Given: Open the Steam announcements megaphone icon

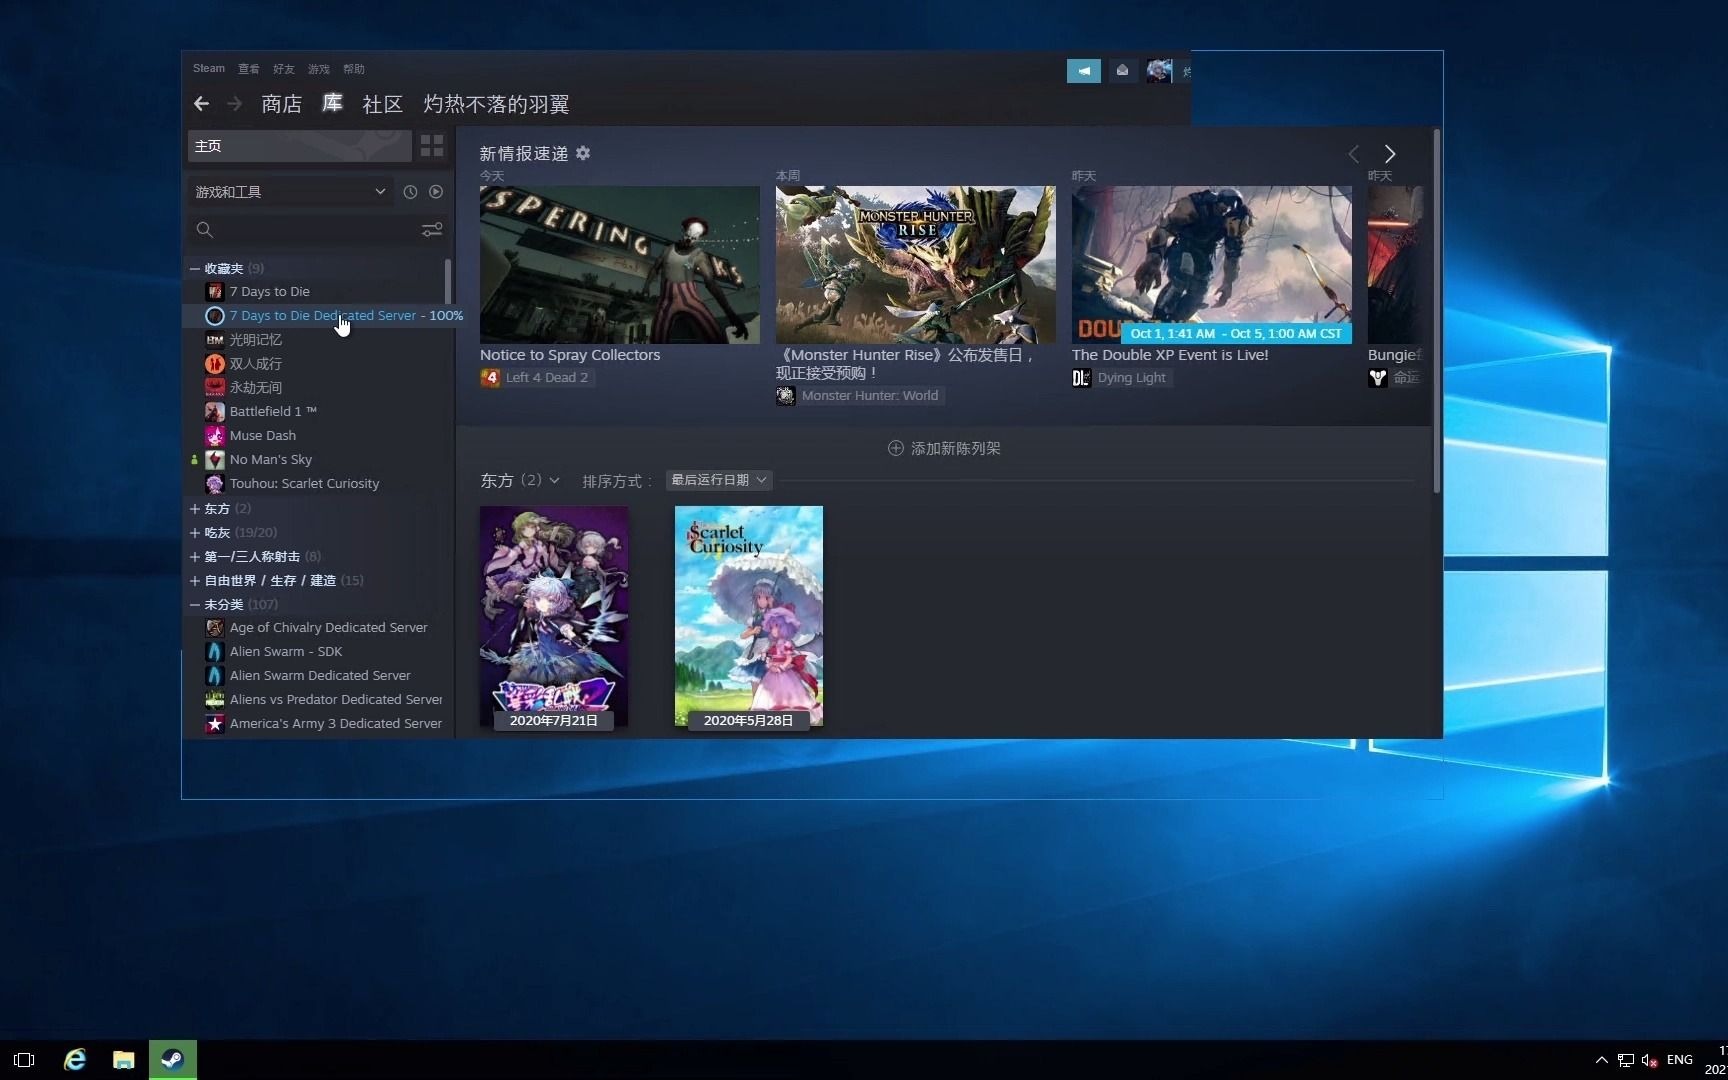Looking at the screenshot, I should [x=1084, y=71].
